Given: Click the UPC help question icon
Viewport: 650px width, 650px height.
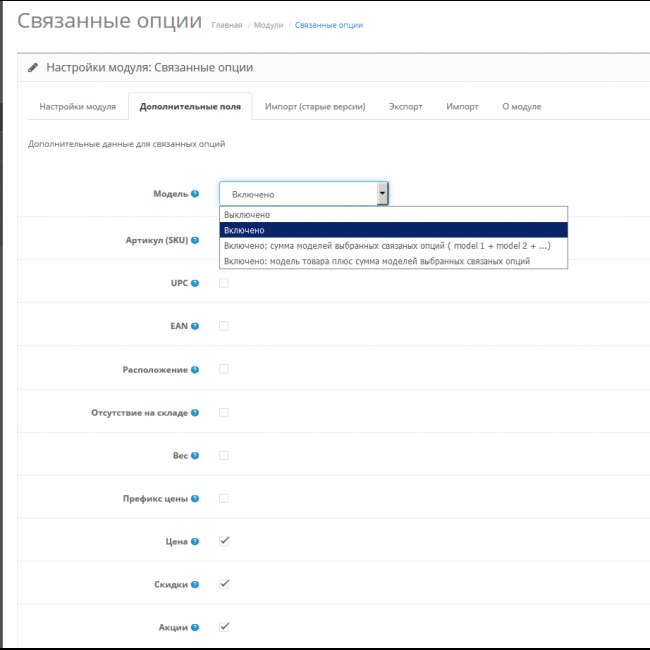Looking at the screenshot, I should (x=195, y=283).
